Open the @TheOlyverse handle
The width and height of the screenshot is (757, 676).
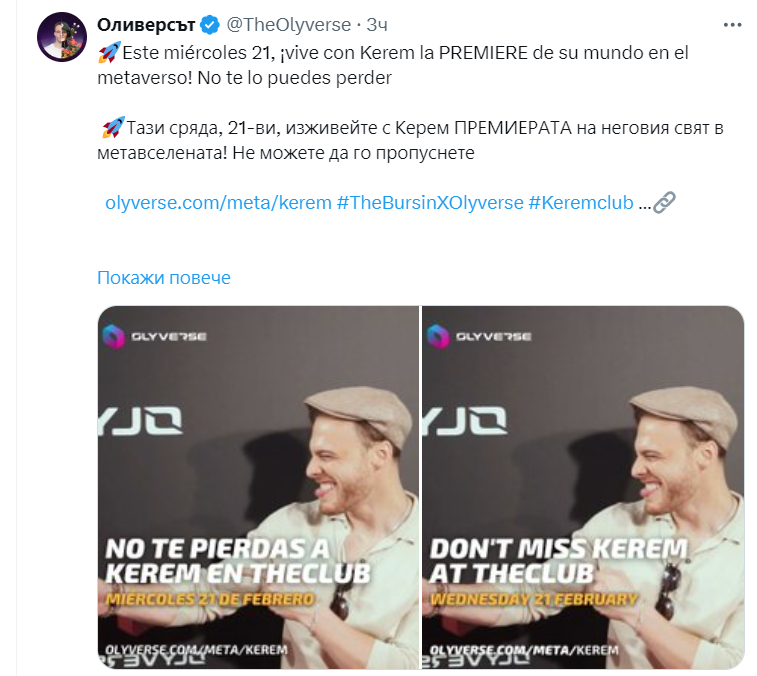[x=289, y=25]
